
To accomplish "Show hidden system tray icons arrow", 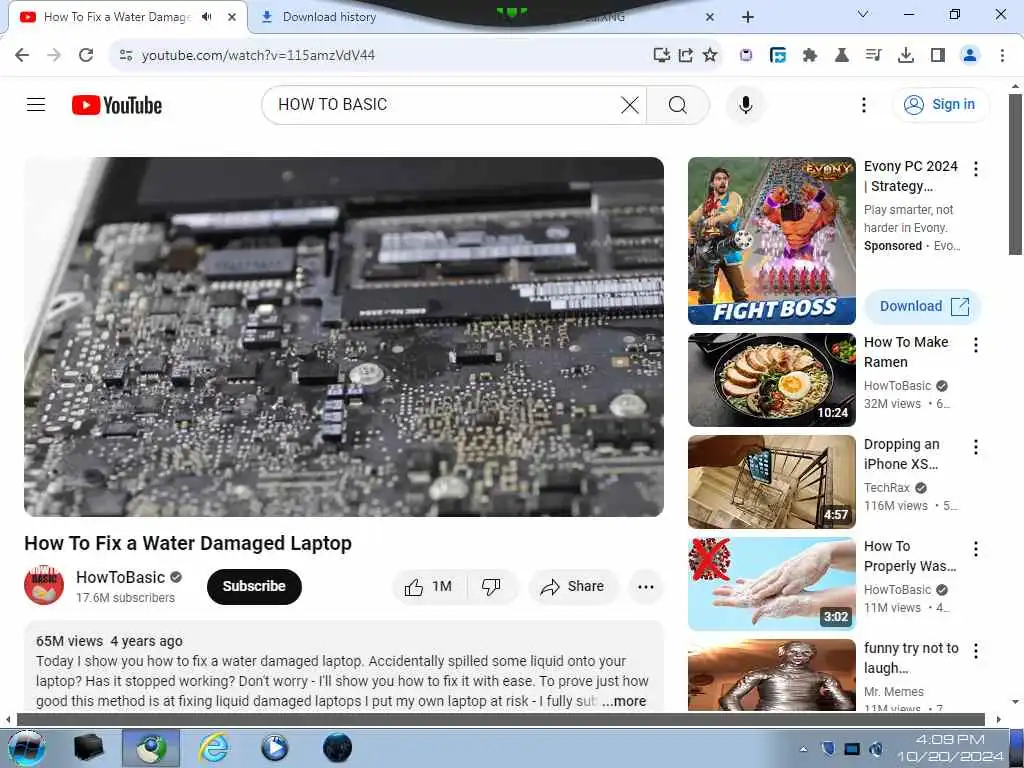I will (803, 749).
